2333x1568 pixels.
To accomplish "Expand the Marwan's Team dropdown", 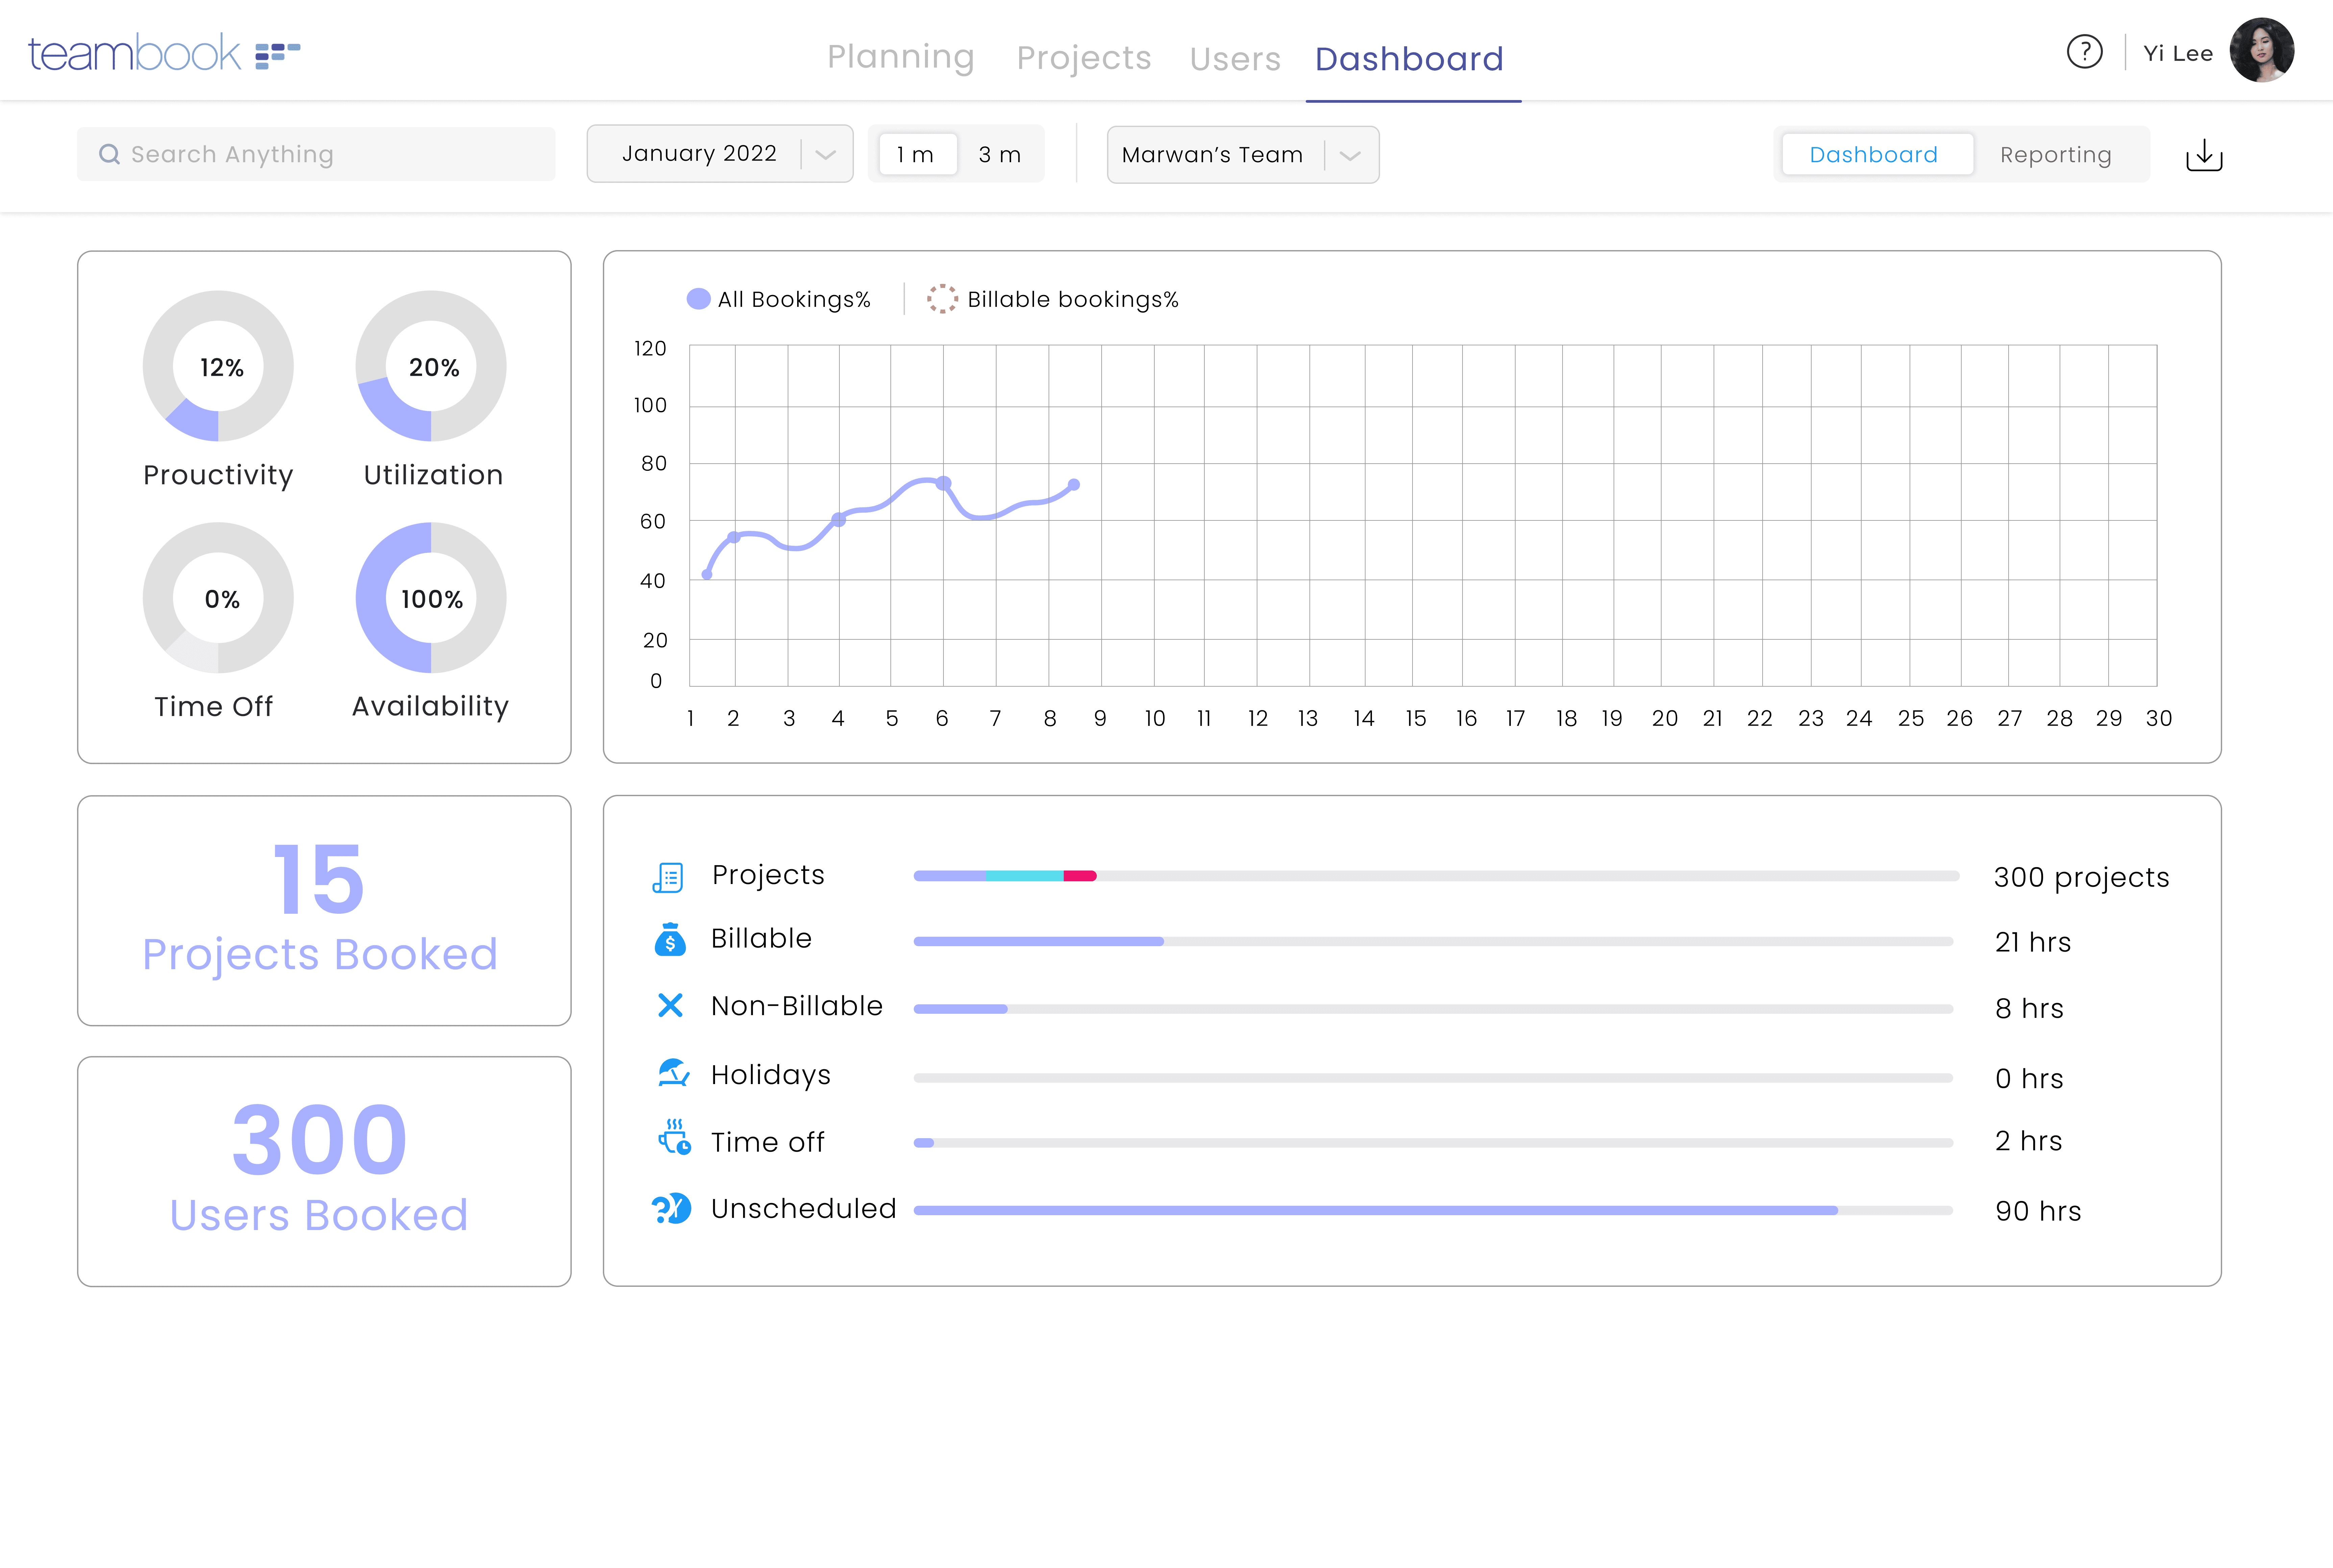I will click(1242, 155).
